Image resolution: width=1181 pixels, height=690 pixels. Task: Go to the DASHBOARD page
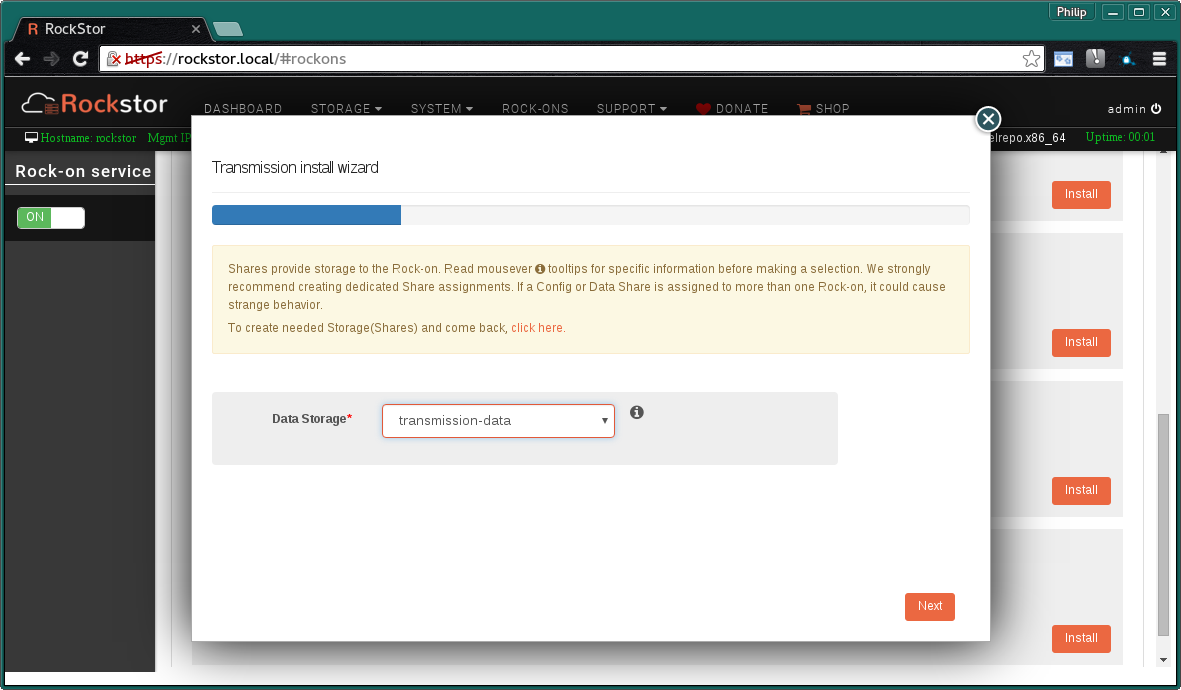(243, 109)
